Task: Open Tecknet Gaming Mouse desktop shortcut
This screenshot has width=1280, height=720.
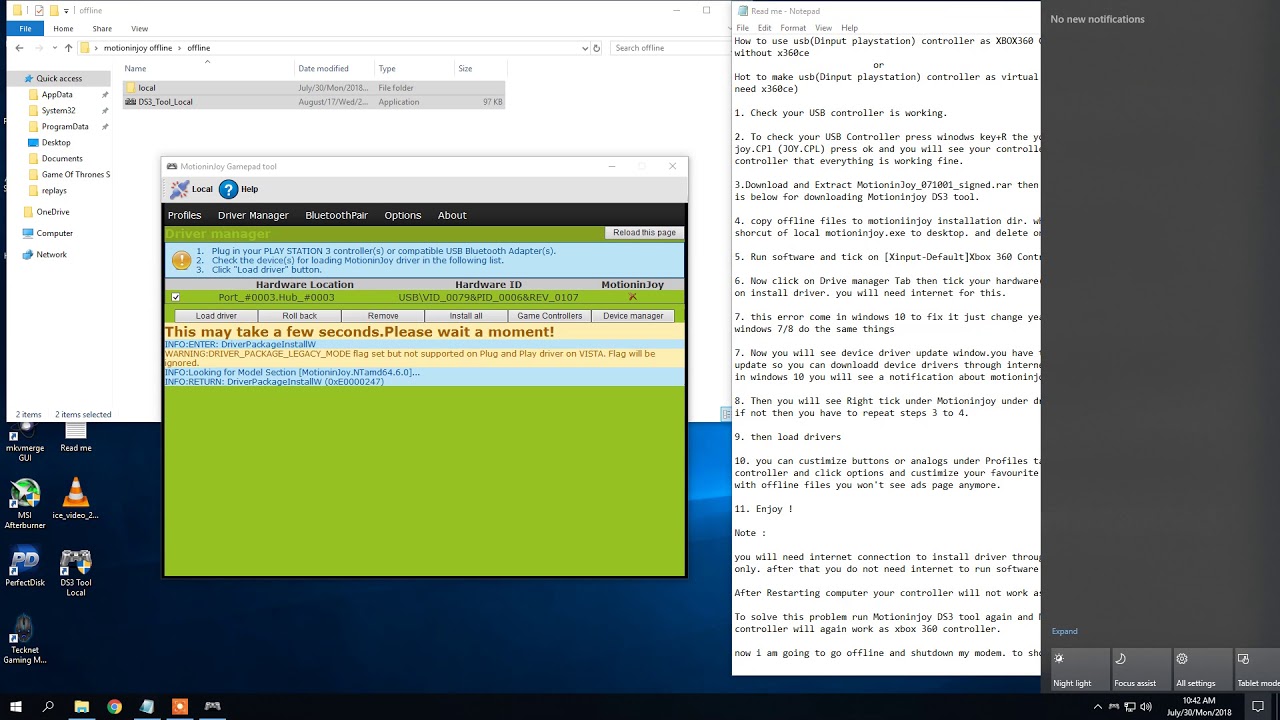Action: 24,638
